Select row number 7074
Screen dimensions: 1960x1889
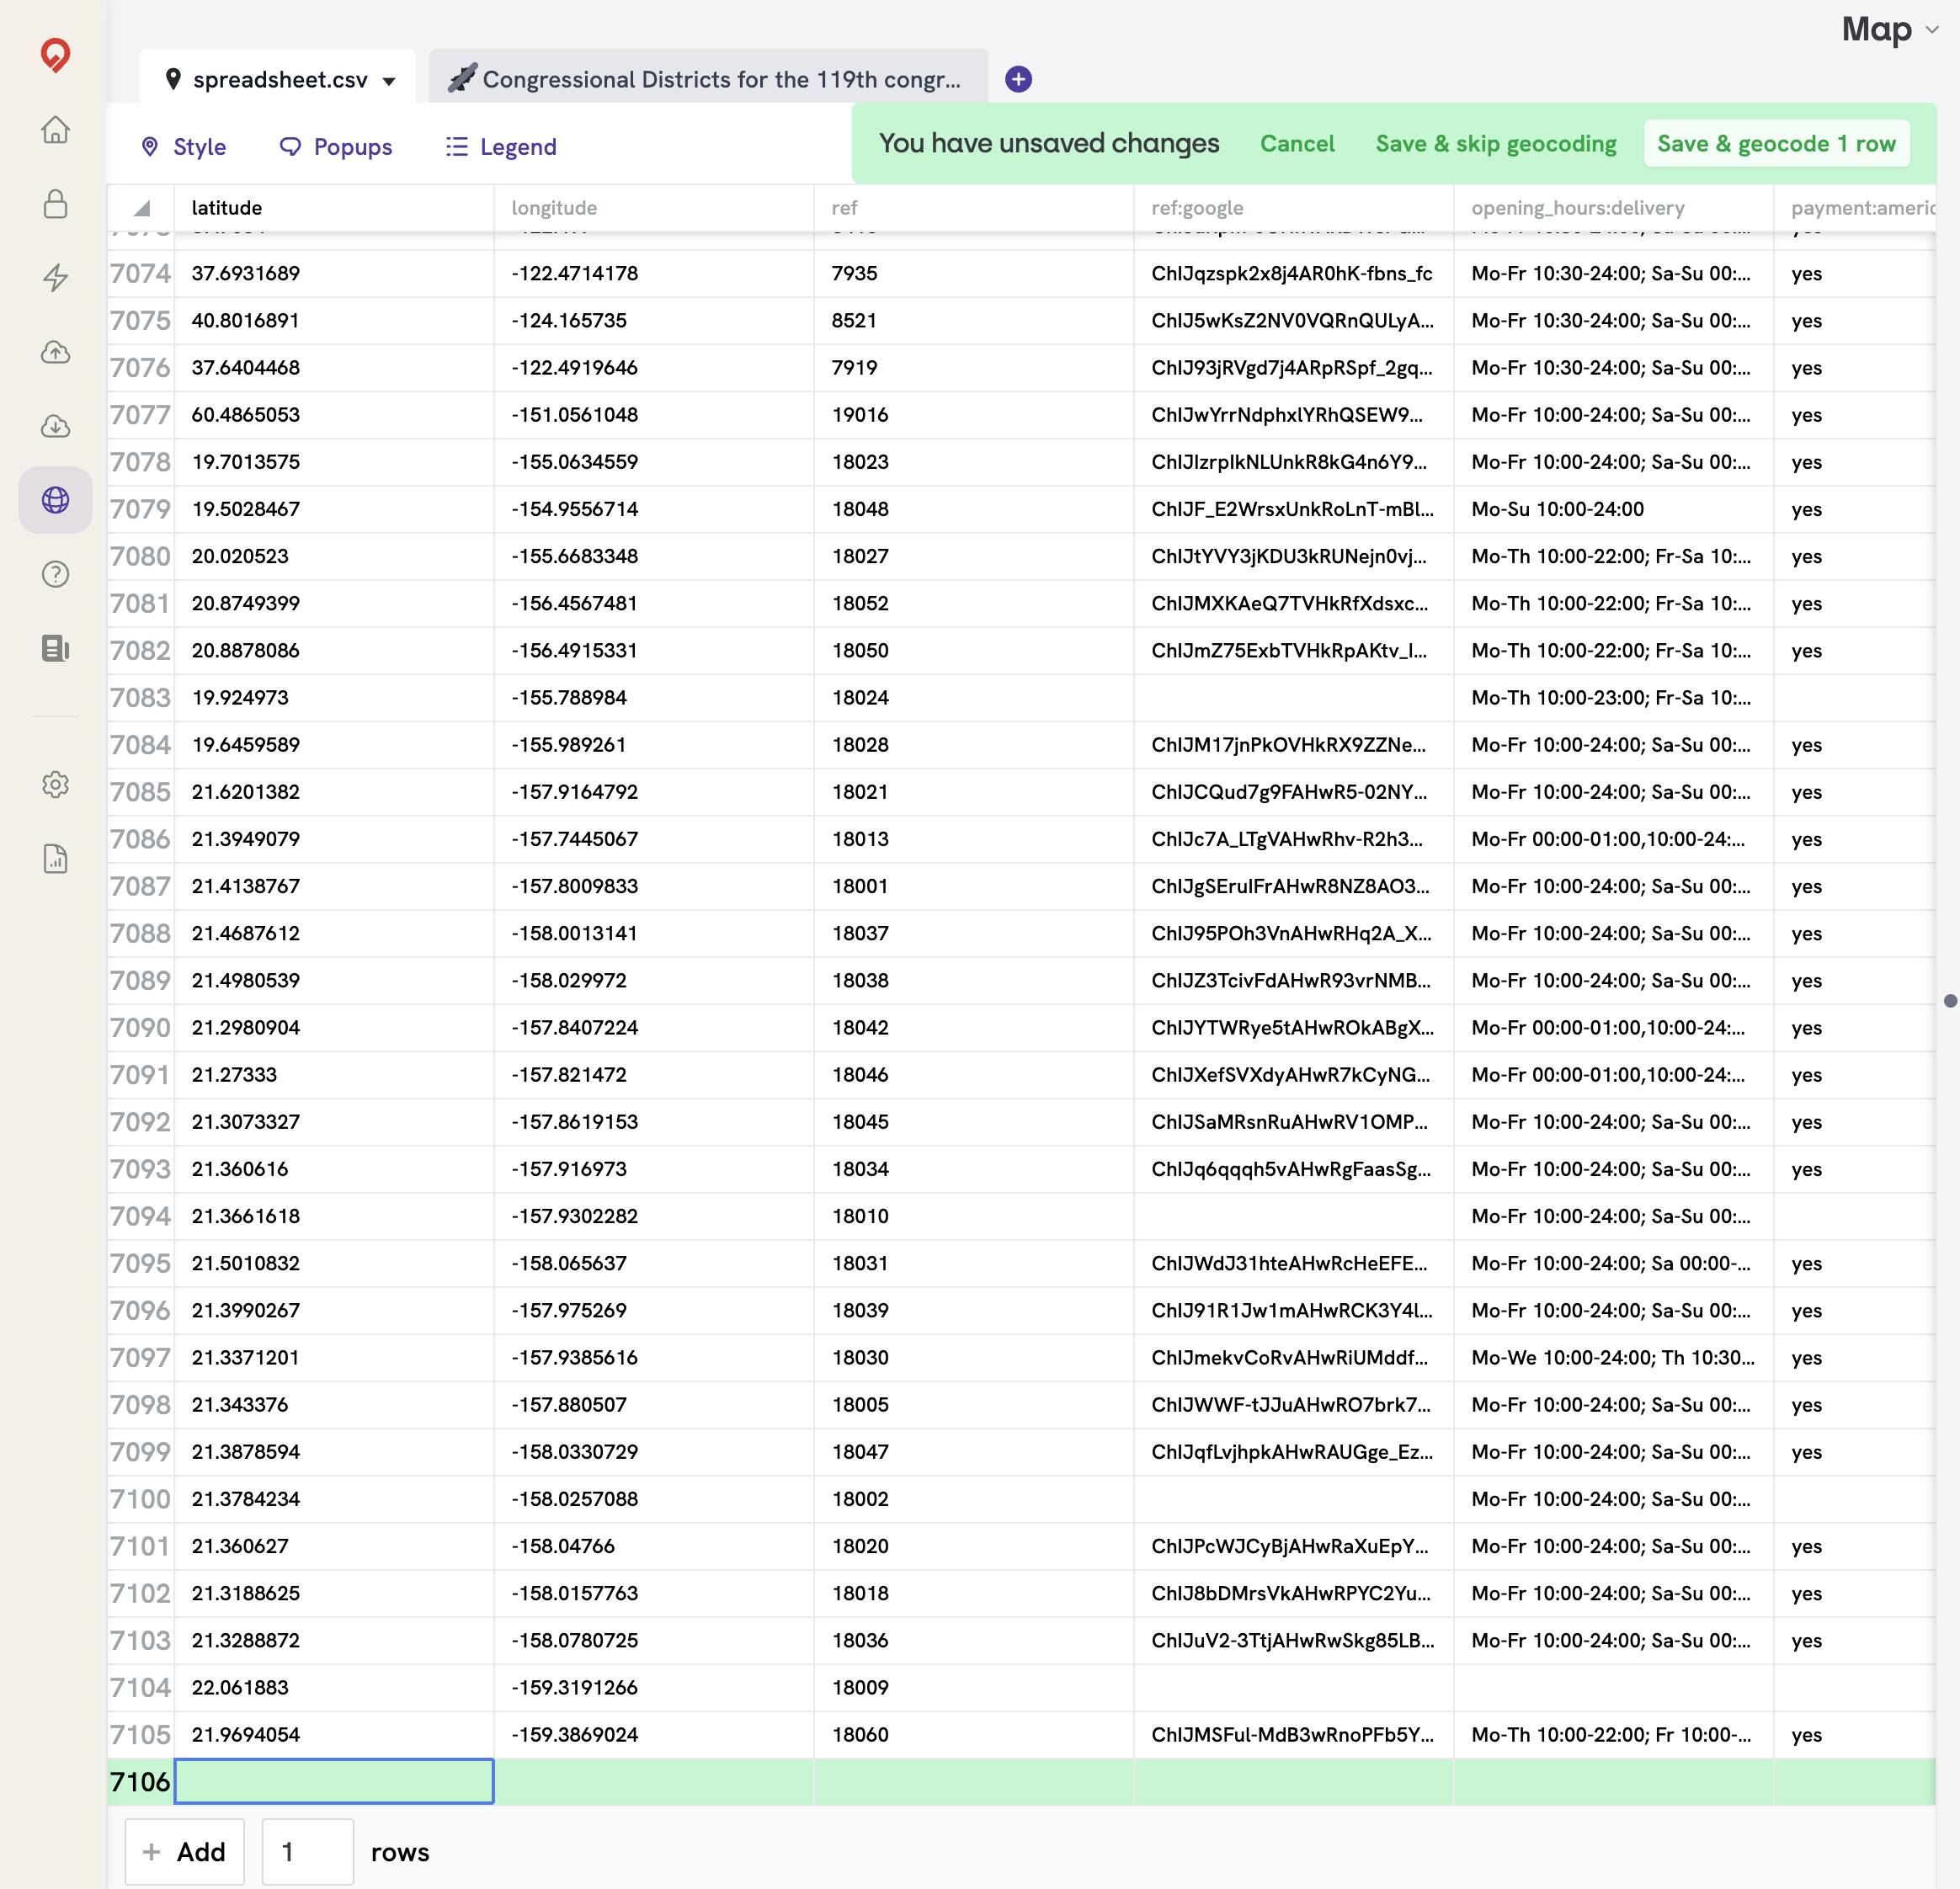[140, 273]
